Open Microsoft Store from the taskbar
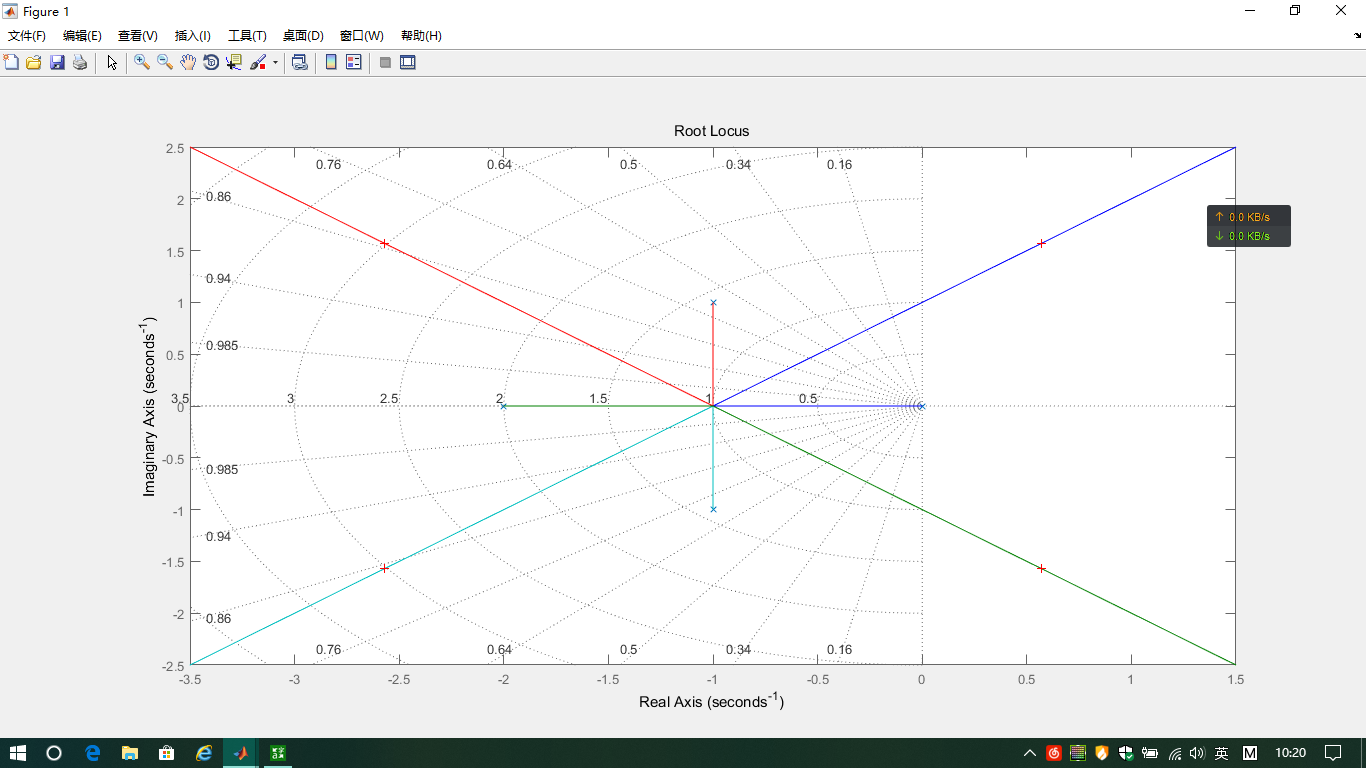This screenshot has width=1366, height=768. pos(167,753)
